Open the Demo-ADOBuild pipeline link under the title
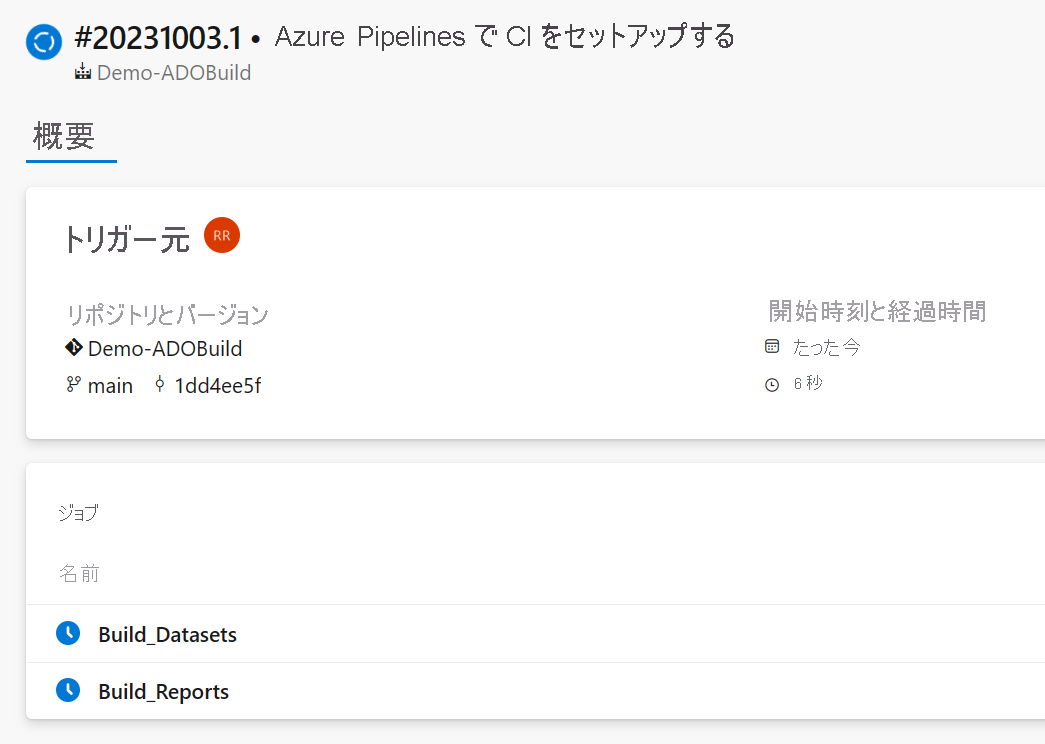The width and height of the screenshot is (1045, 744). pyautogui.click(x=174, y=73)
